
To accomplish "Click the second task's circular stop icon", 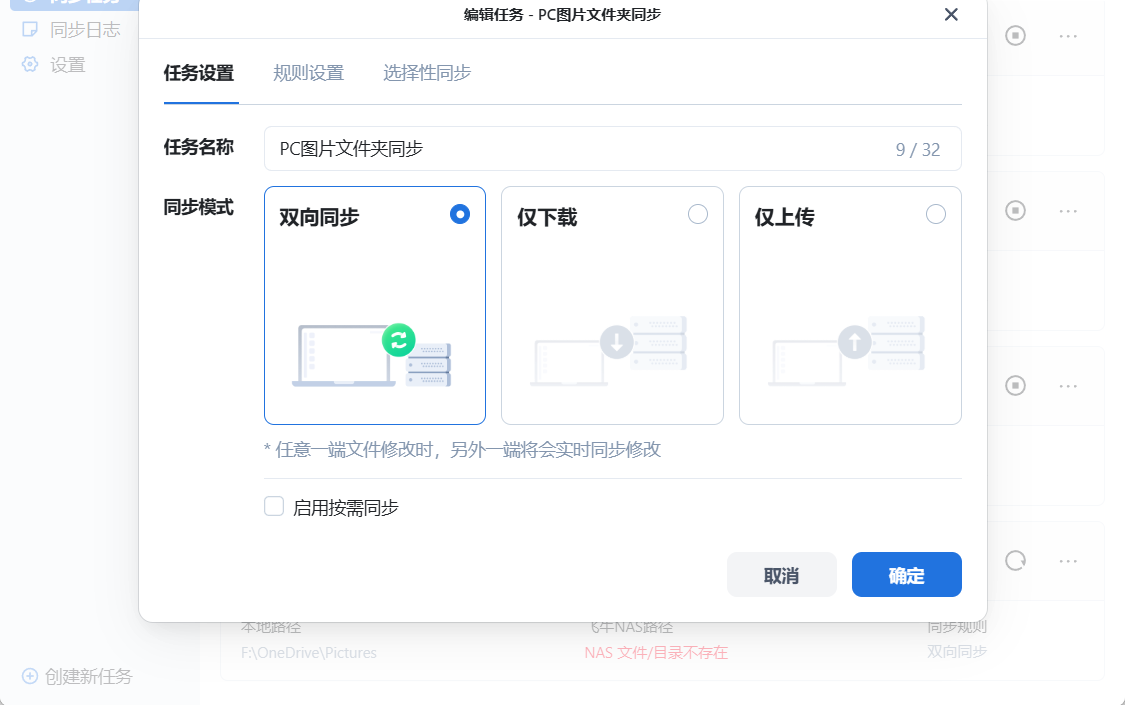I will 1015,210.
